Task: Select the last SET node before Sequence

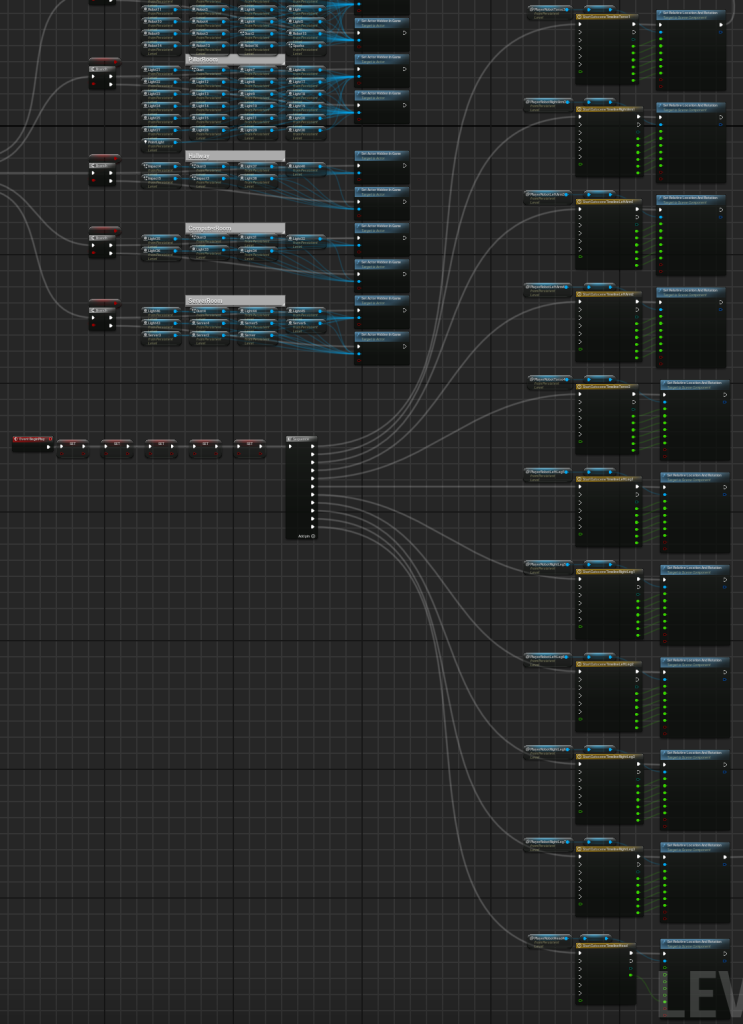Action: tap(250, 443)
